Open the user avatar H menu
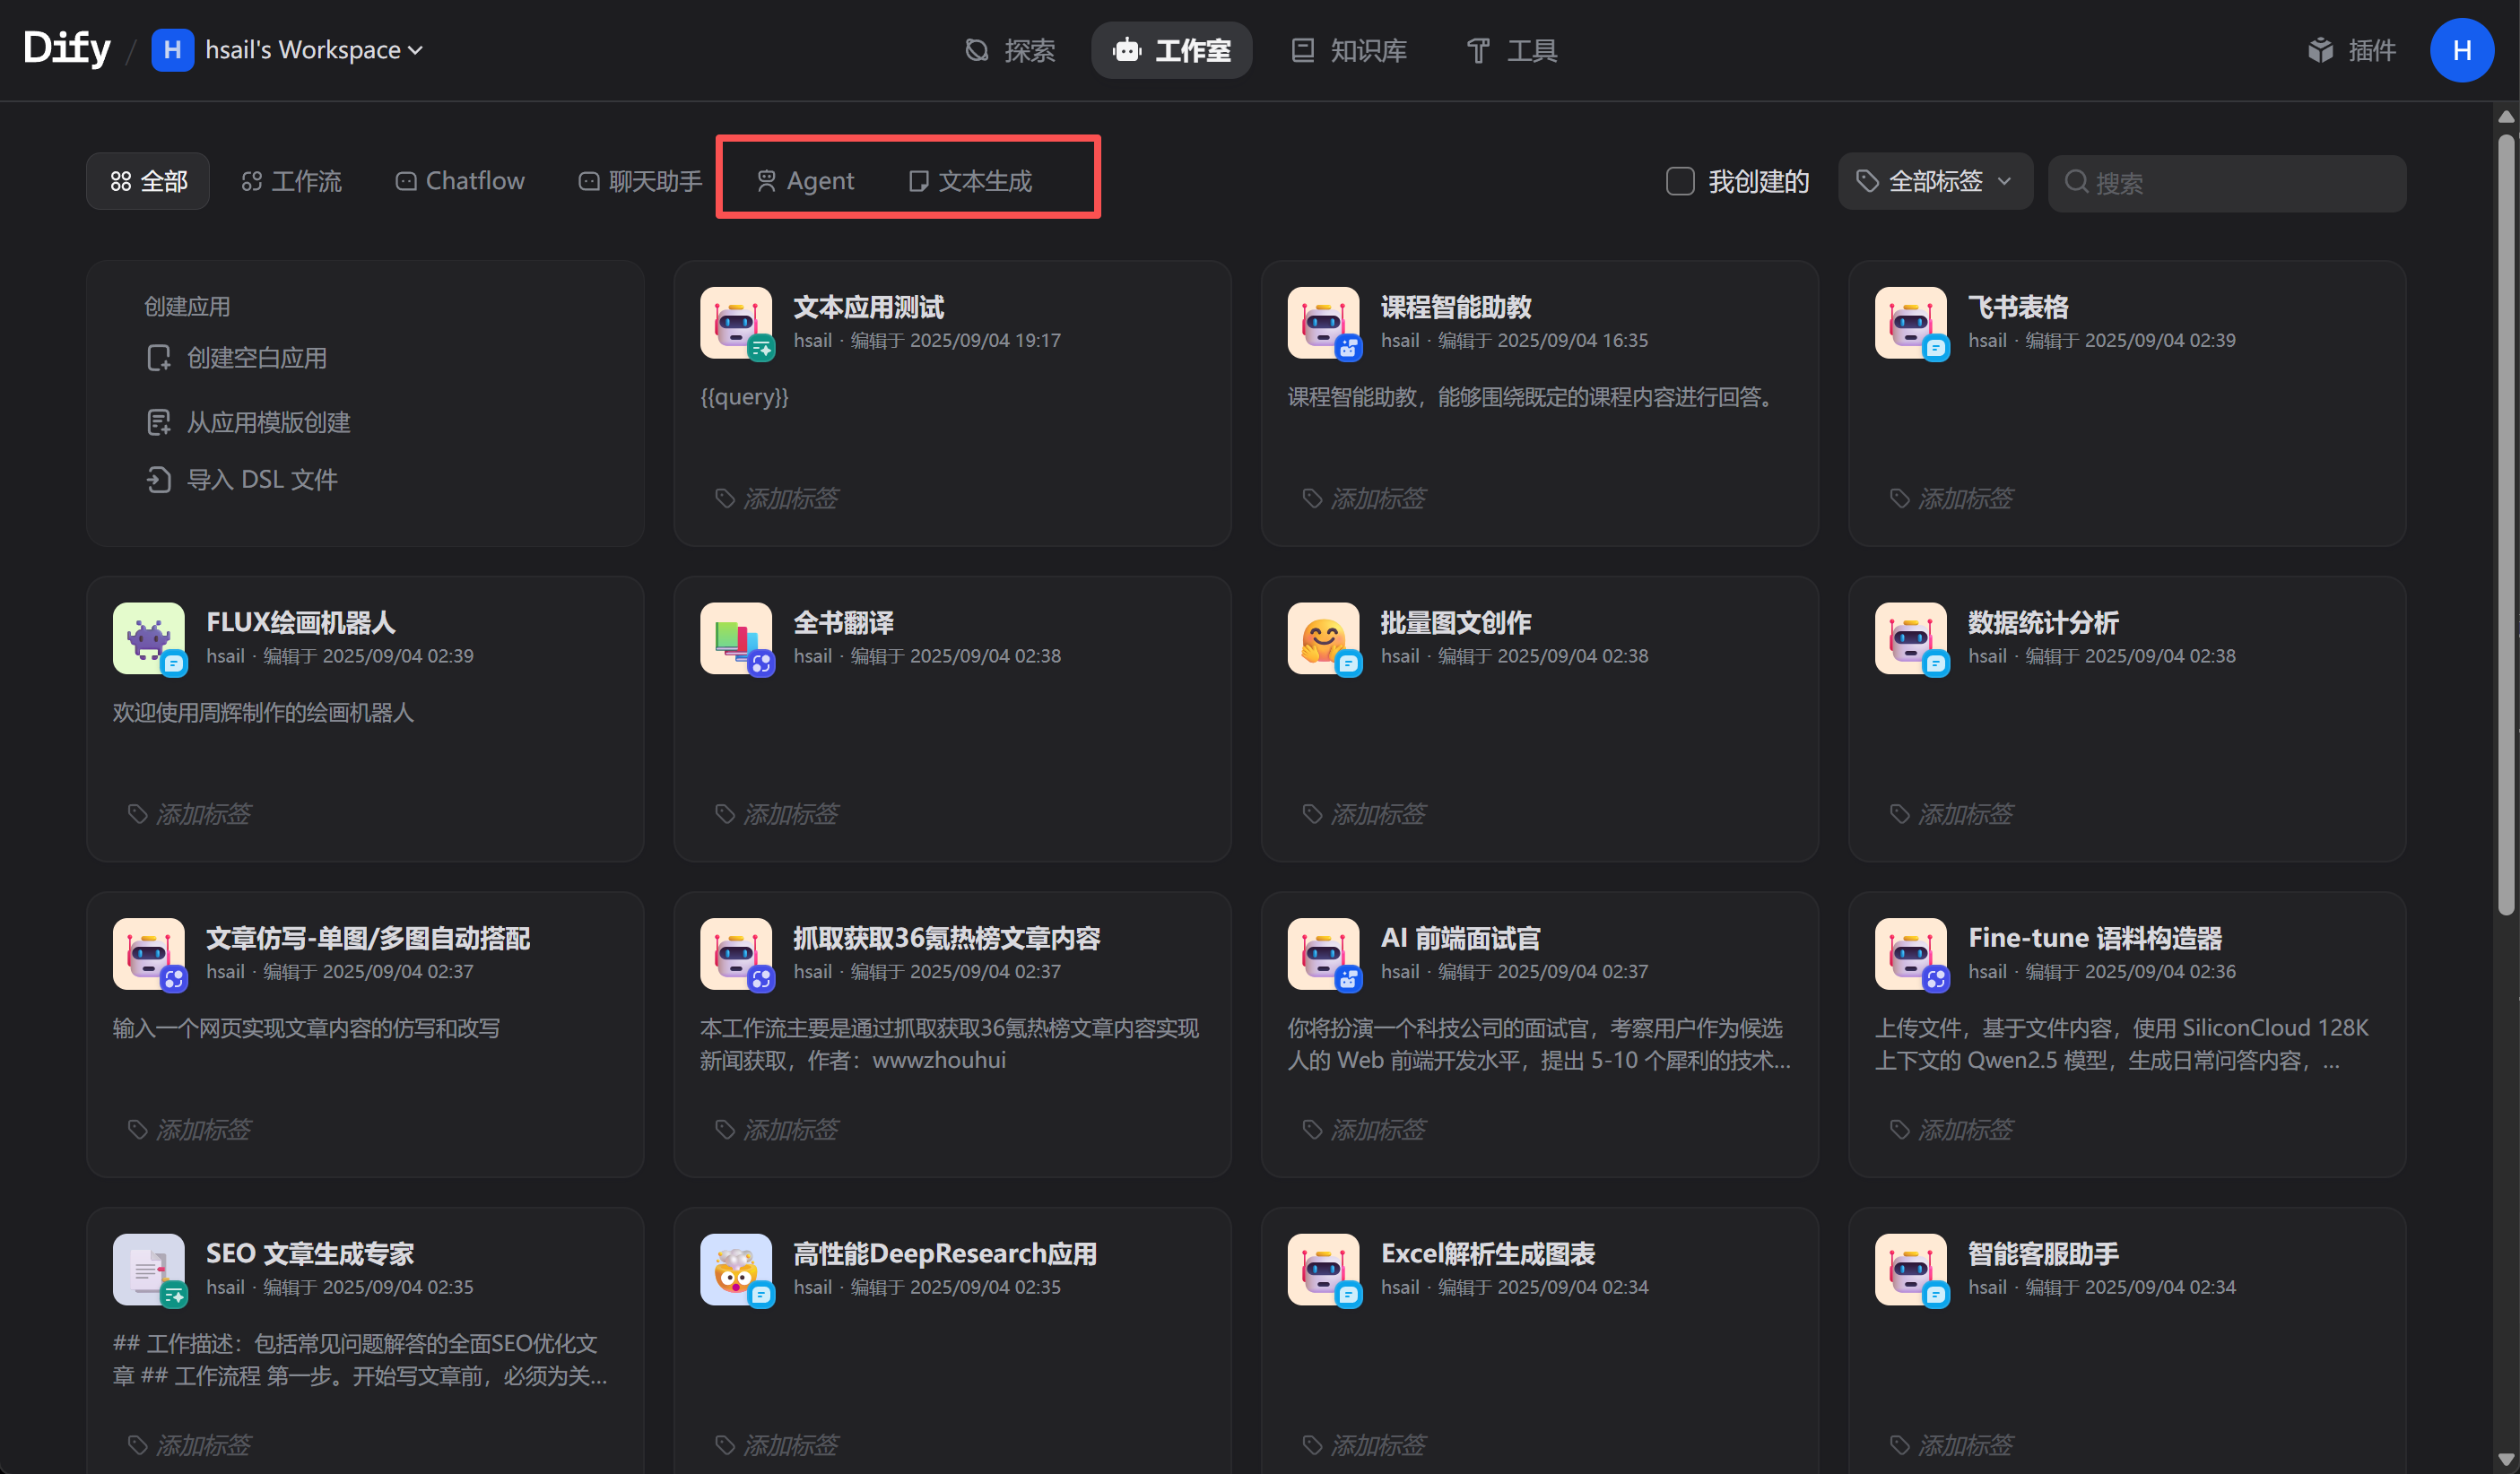2520x1474 pixels. pyautogui.click(x=2461, y=50)
